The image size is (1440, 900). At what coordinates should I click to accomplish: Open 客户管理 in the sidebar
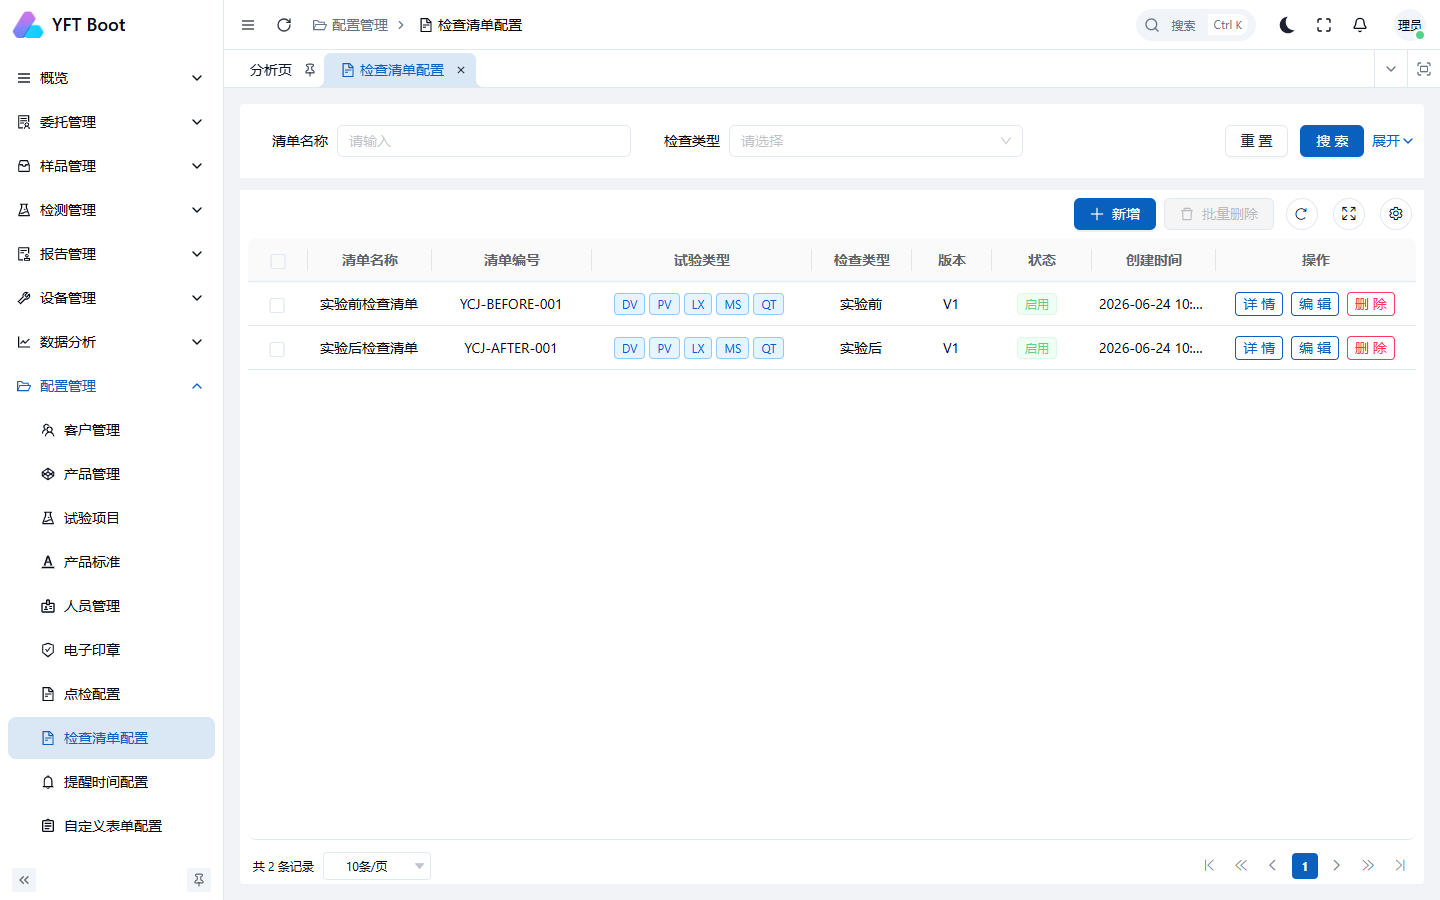(x=111, y=430)
